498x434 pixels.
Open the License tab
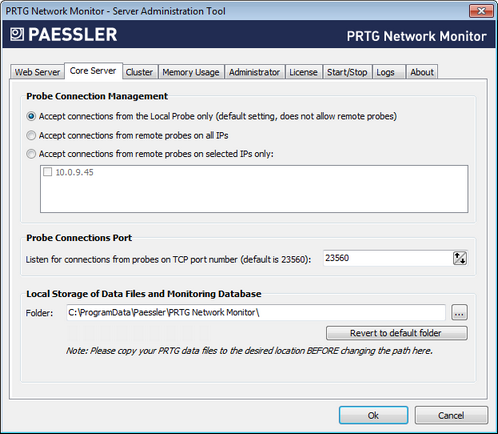coord(303,72)
